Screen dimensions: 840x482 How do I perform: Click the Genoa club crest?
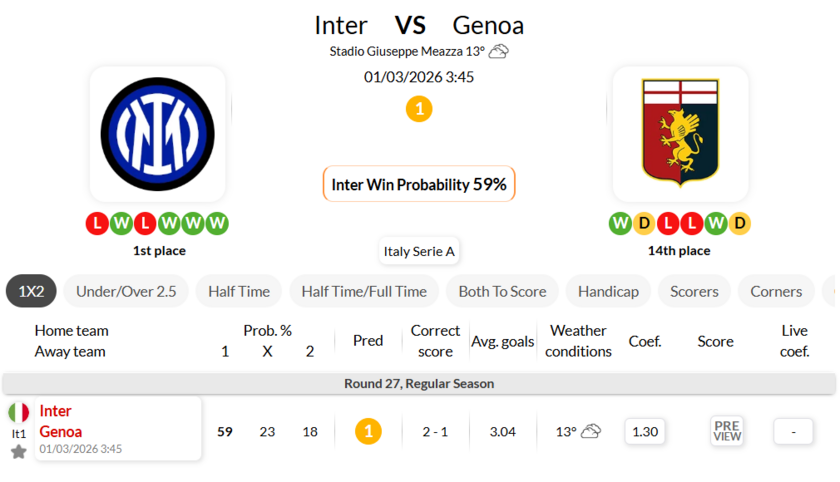click(x=680, y=134)
